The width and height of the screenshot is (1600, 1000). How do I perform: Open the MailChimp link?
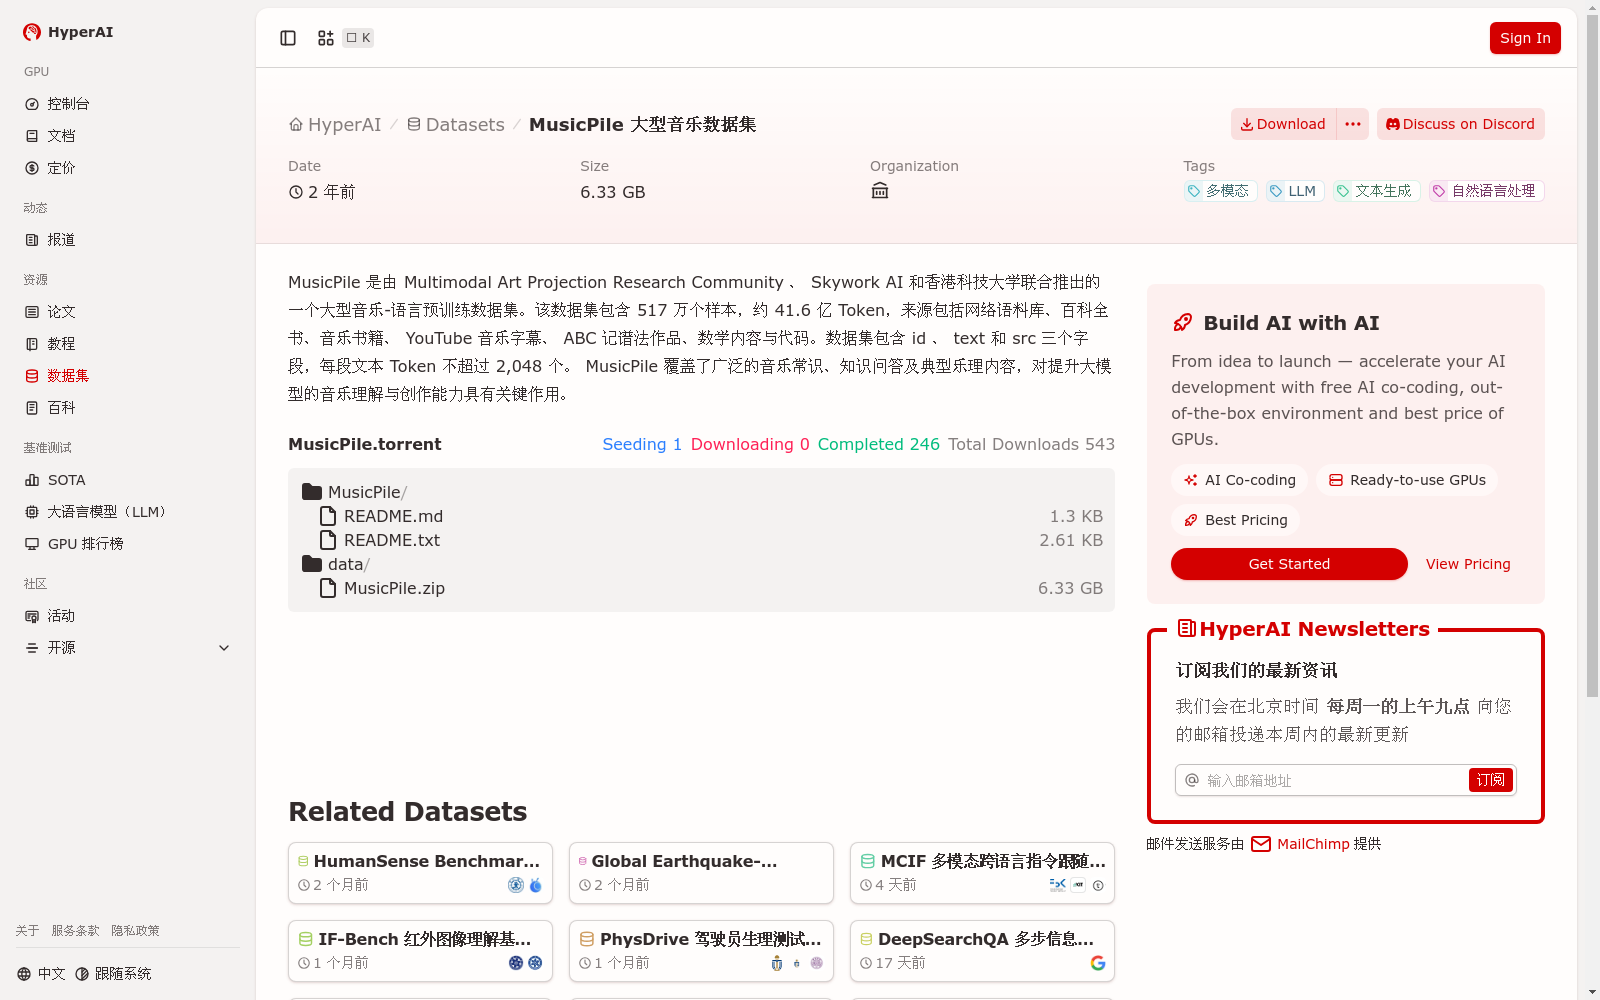click(x=1300, y=844)
